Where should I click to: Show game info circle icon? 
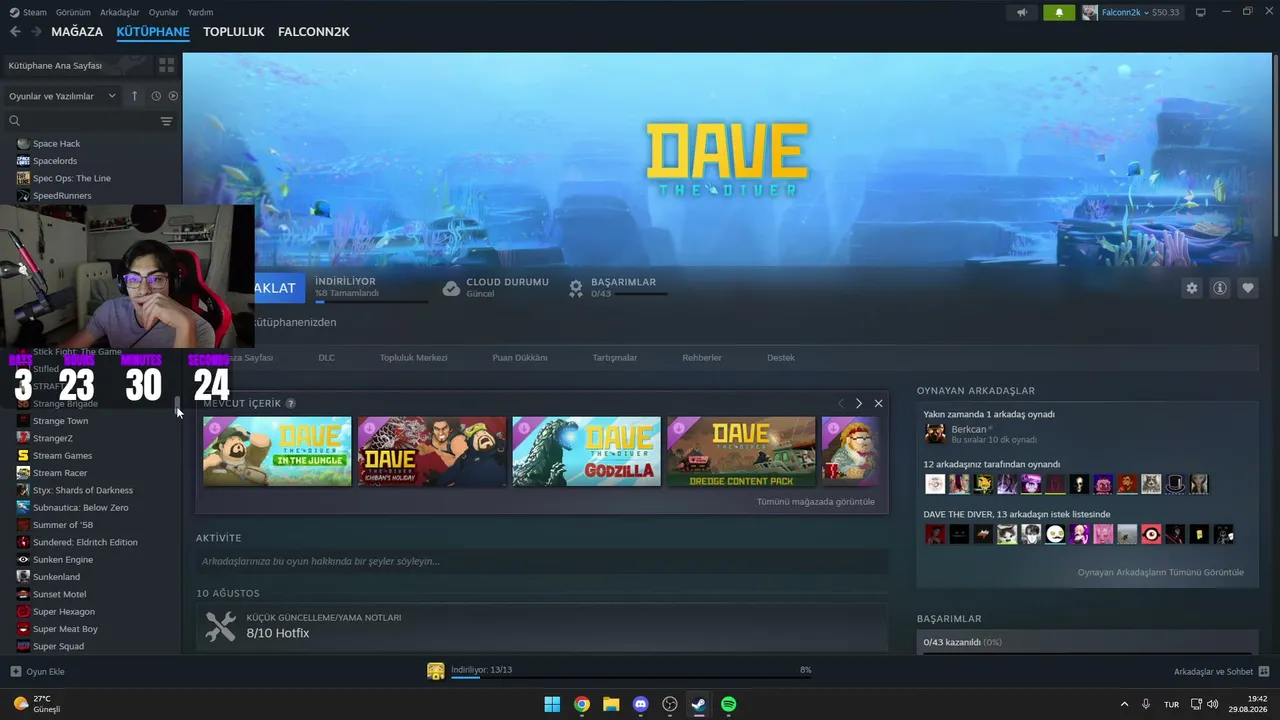[x=1220, y=288]
